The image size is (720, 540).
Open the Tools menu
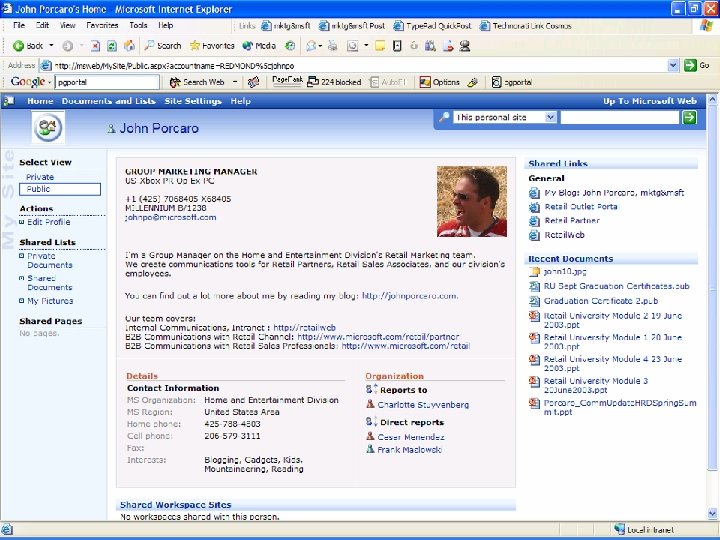[x=138, y=25]
